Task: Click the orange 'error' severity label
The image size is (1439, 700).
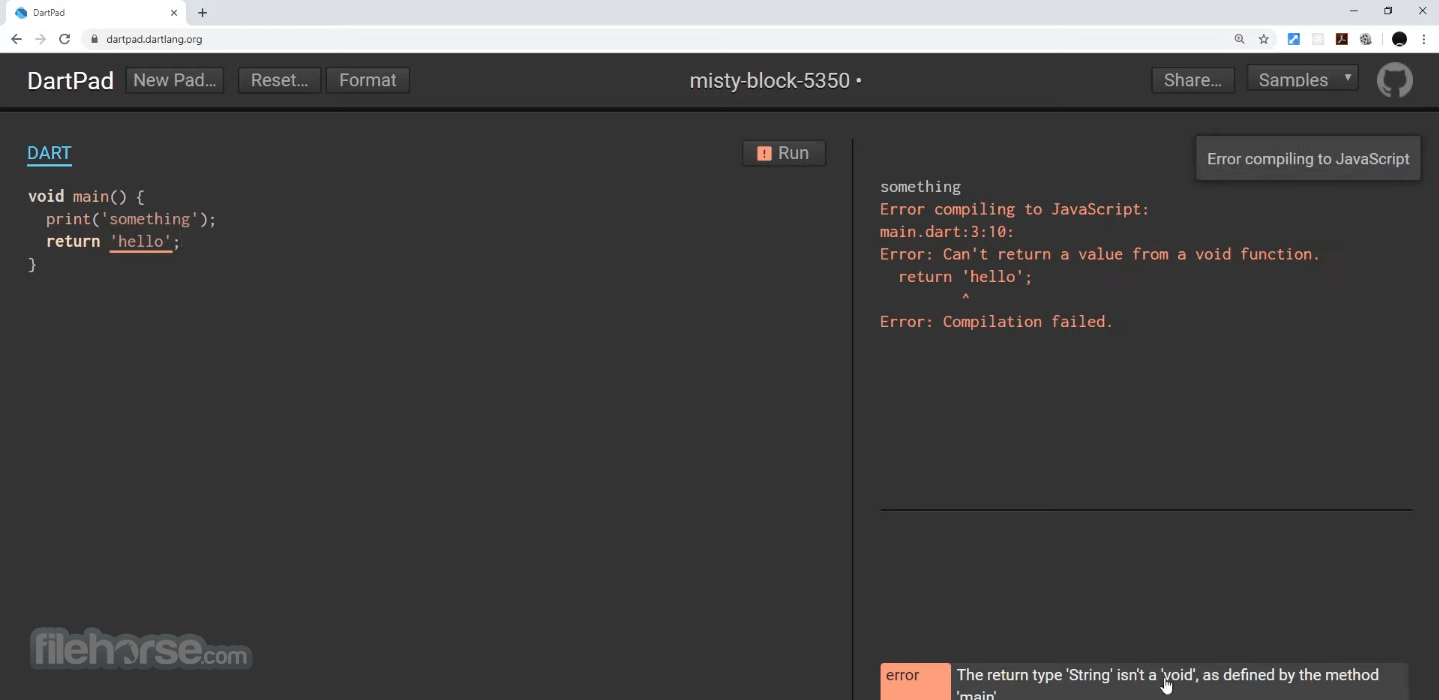Action: 915,681
